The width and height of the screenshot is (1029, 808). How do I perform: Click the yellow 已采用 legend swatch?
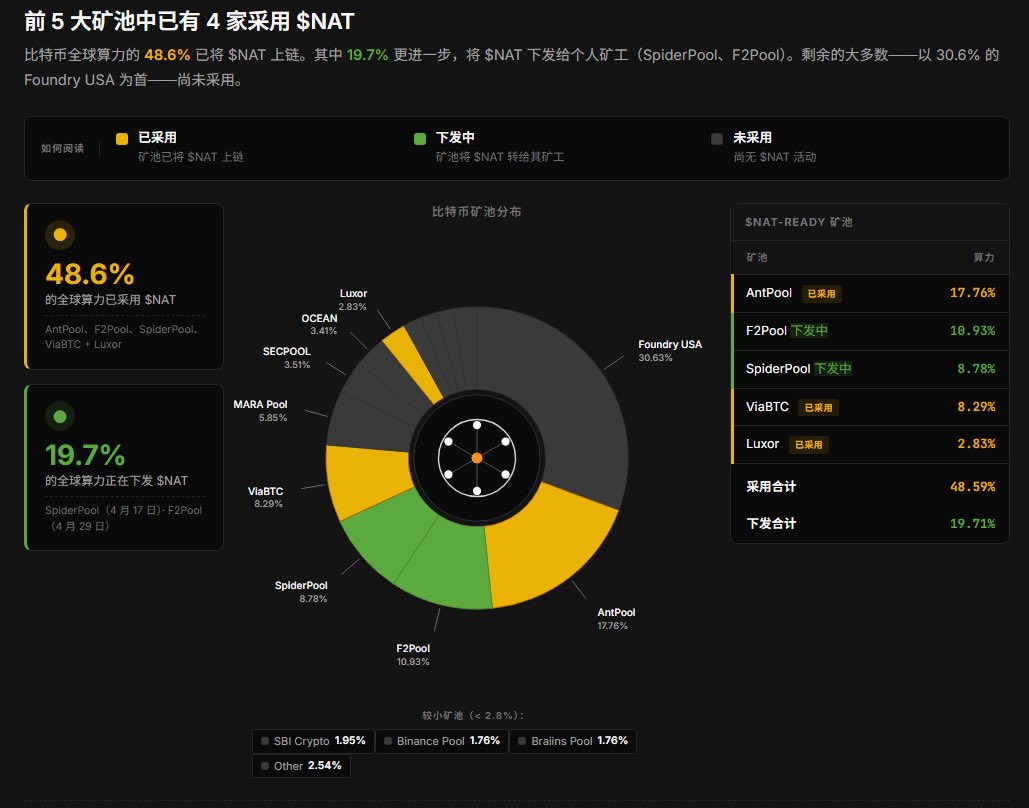121,138
